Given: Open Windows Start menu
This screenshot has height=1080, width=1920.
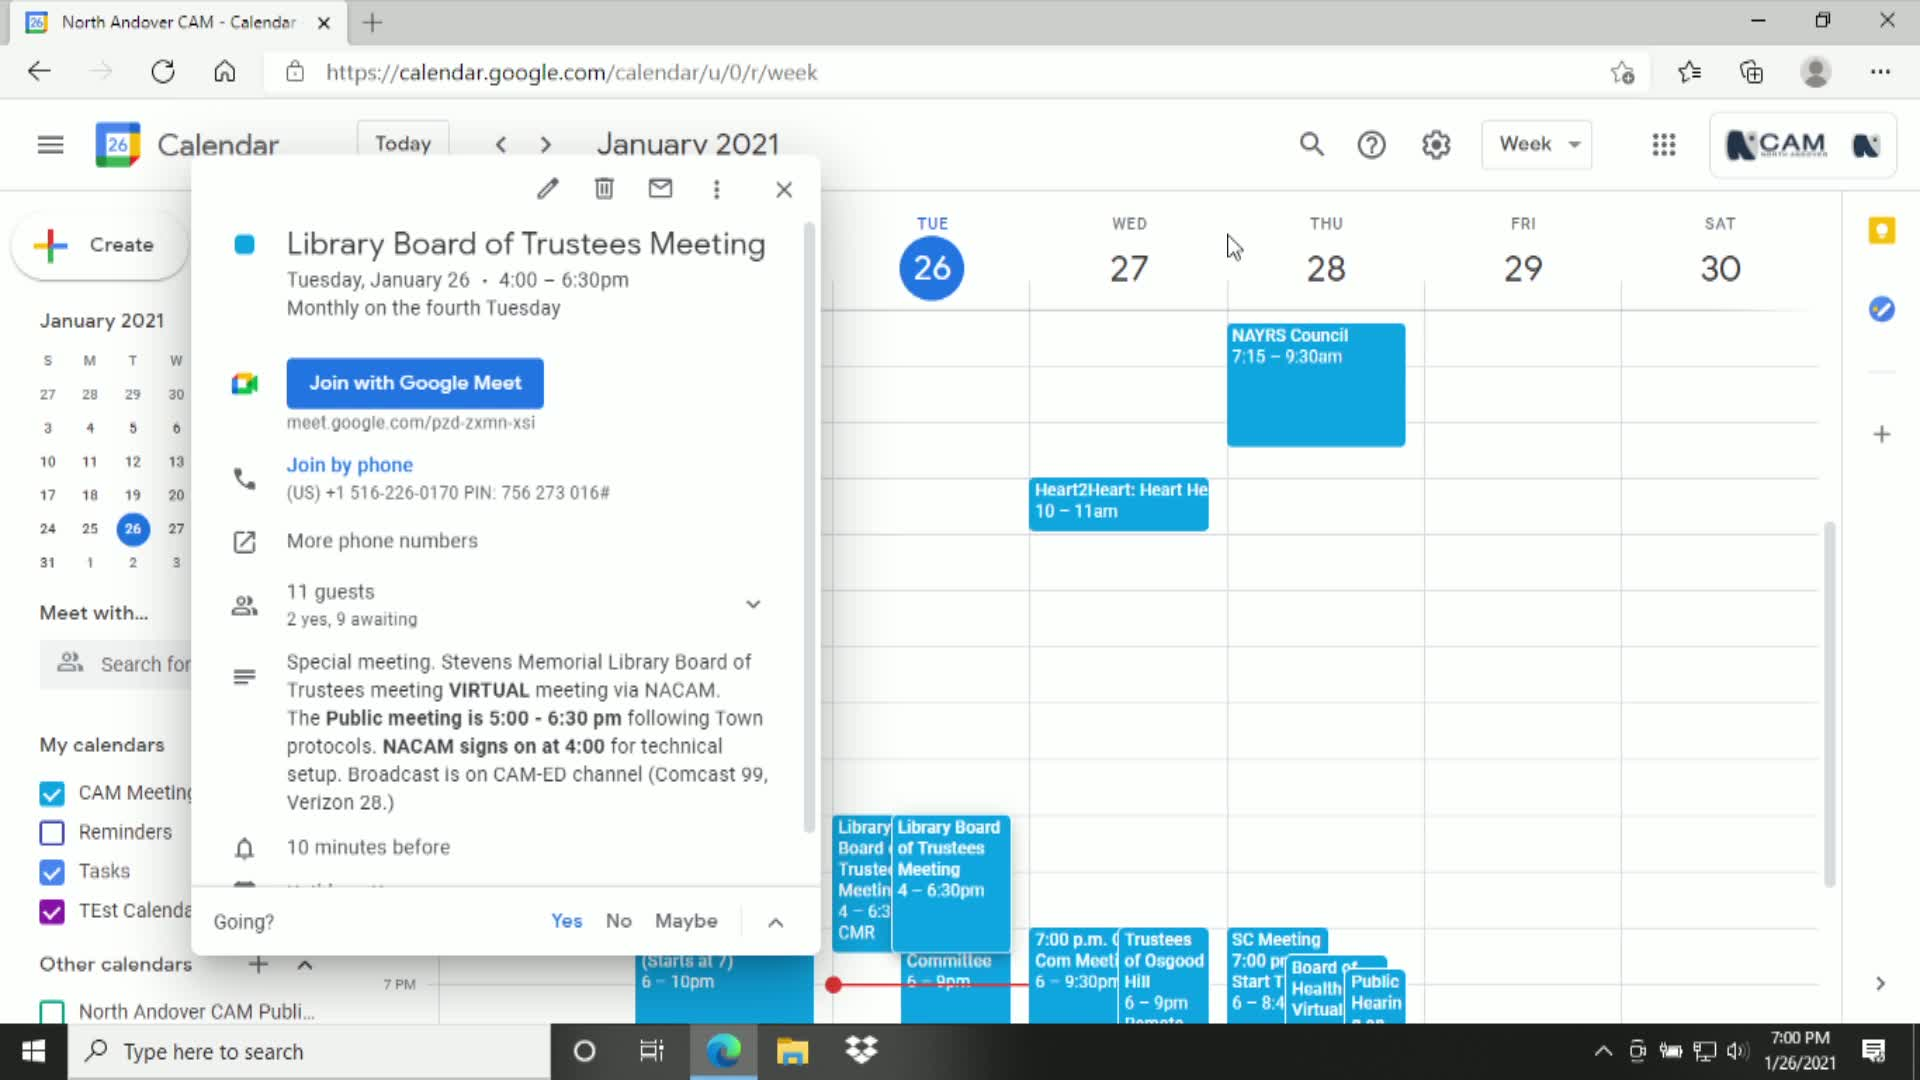Looking at the screenshot, I should pyautogui.click(x=33, y=1051).
